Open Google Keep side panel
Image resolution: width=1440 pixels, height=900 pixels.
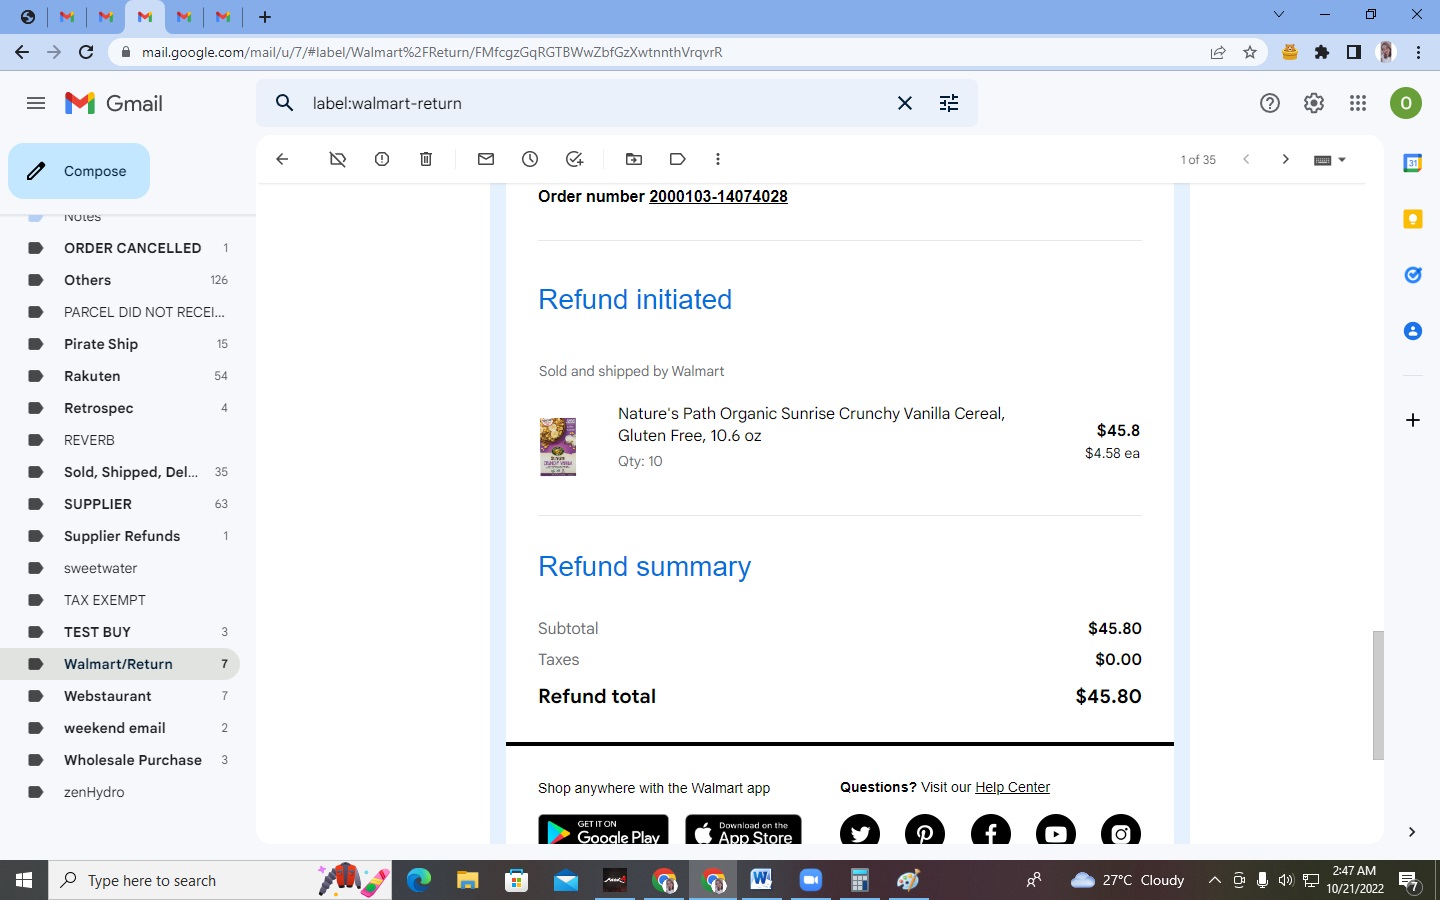[1413, 219]
